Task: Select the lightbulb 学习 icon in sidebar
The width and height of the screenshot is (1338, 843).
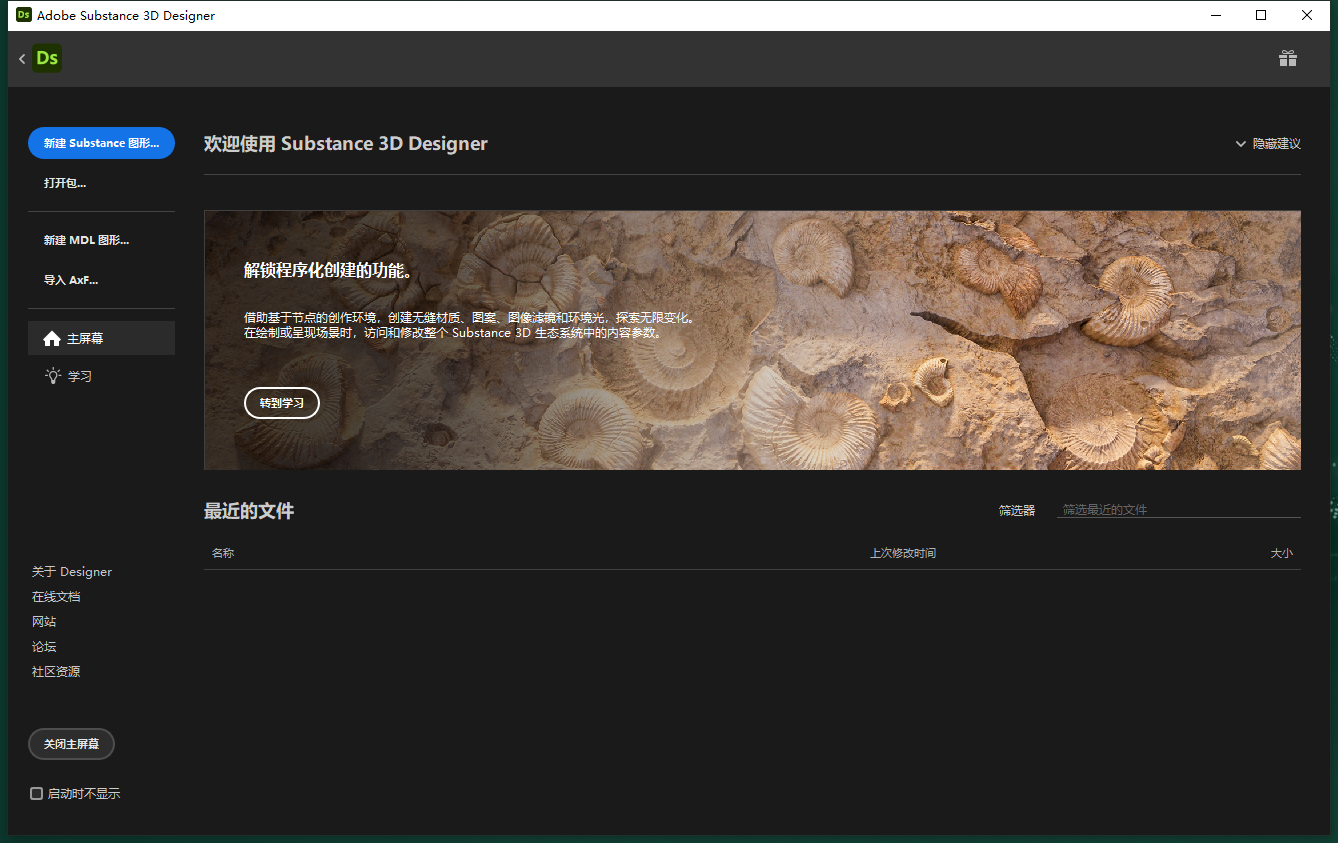Action: [x=52, y=375]
